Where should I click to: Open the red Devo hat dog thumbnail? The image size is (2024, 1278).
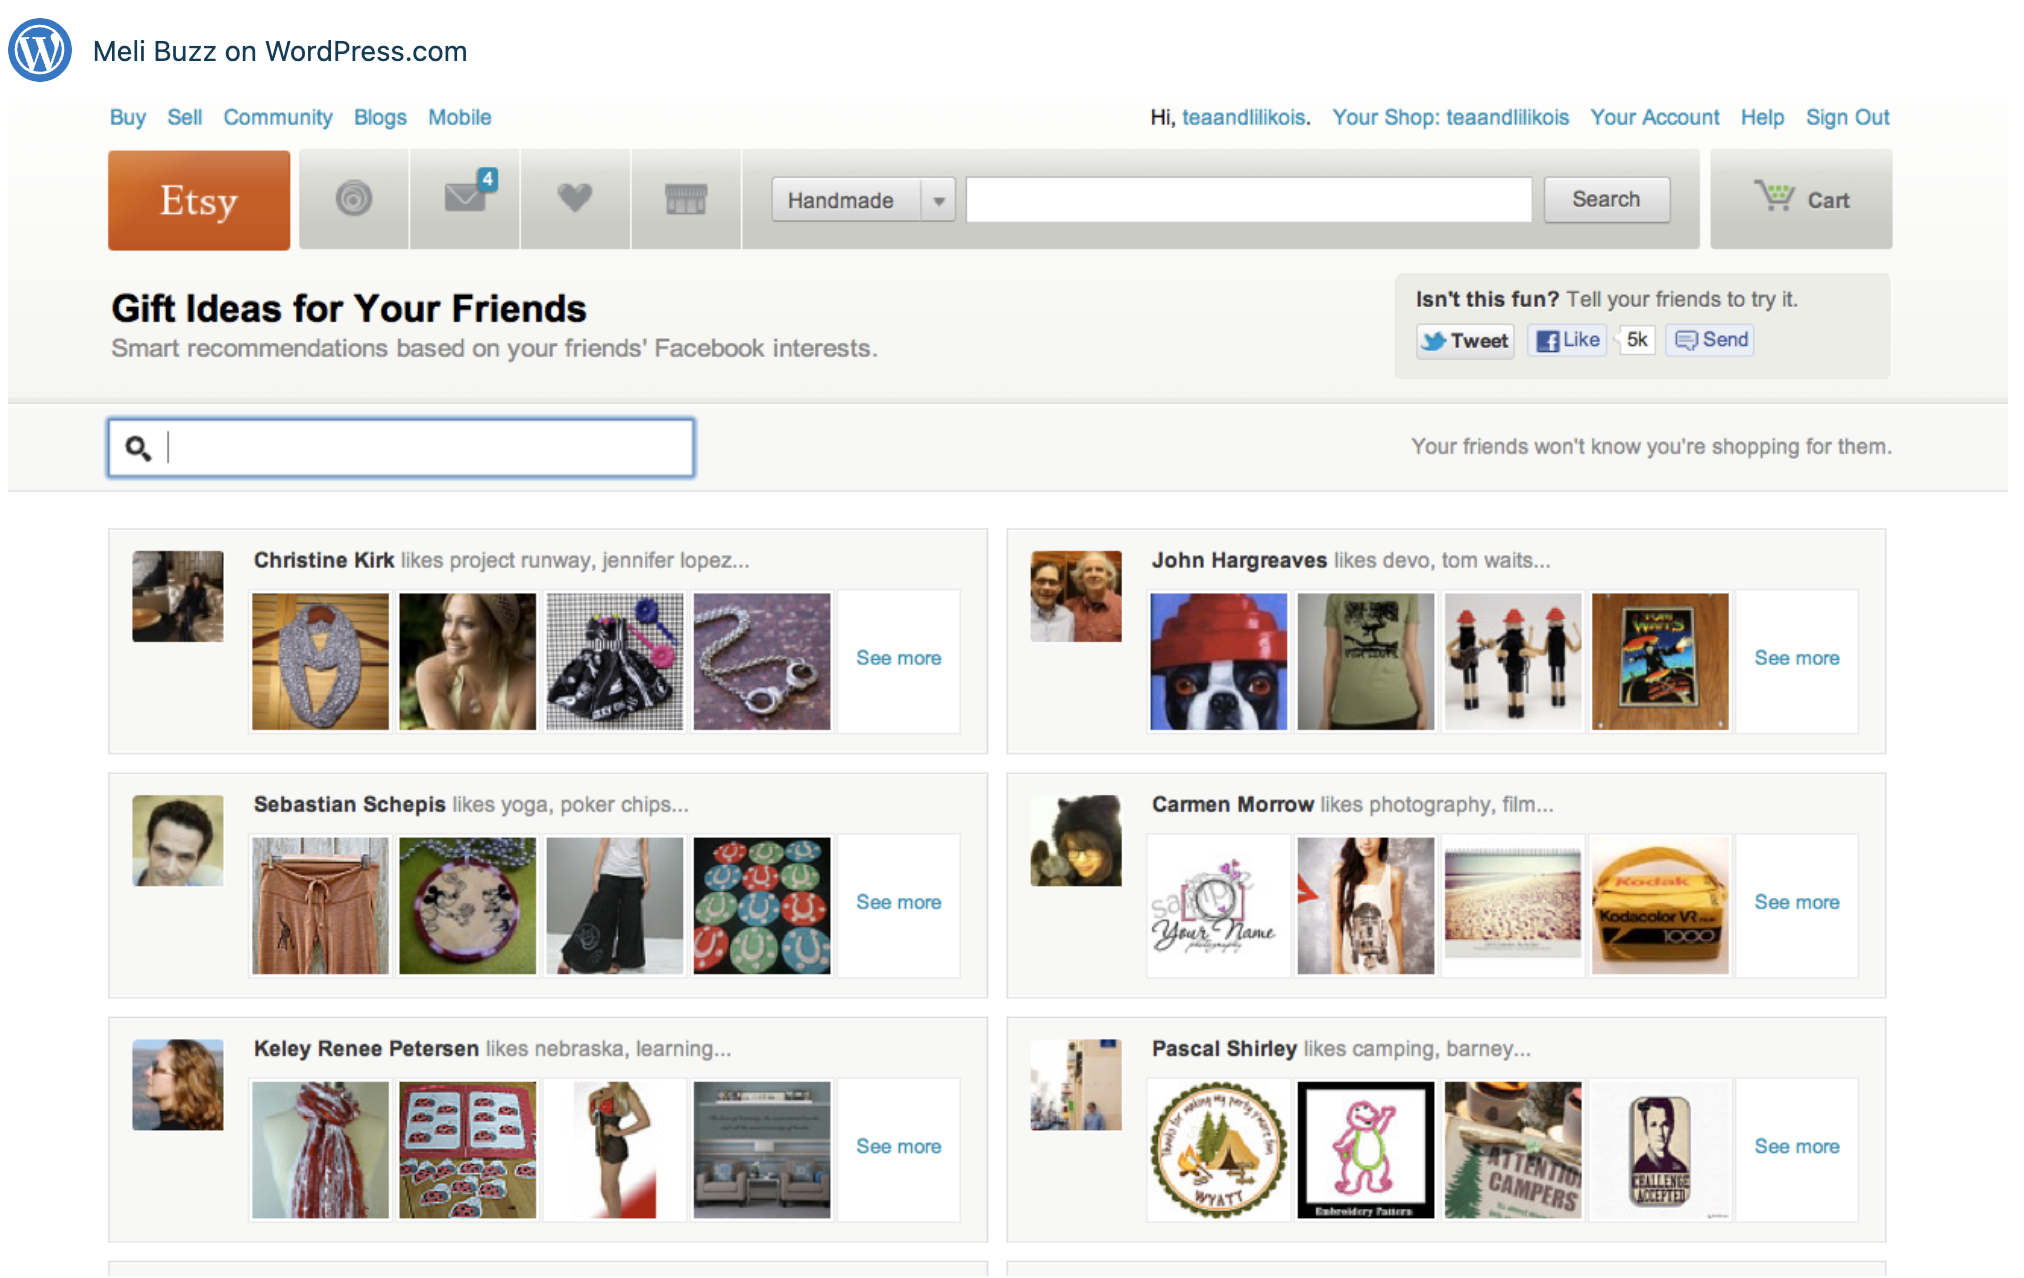(x=1218, y=661)
